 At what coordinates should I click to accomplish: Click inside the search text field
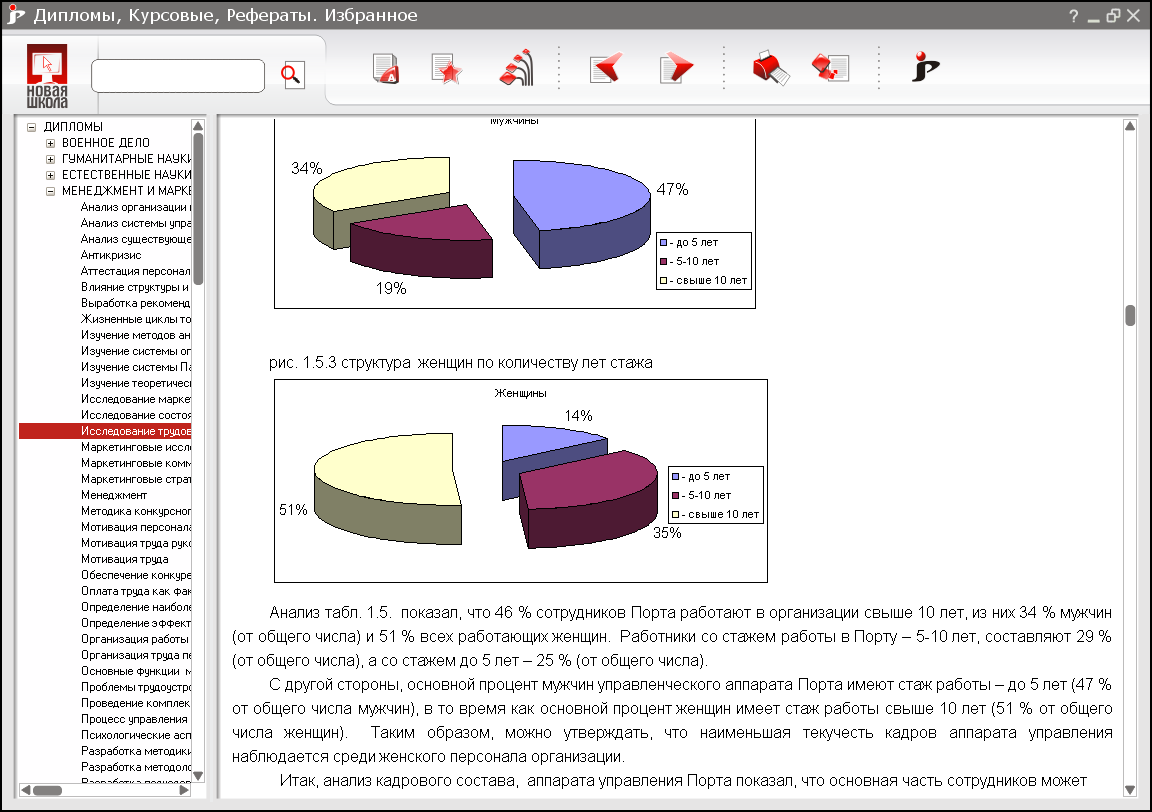coord(178,76)
